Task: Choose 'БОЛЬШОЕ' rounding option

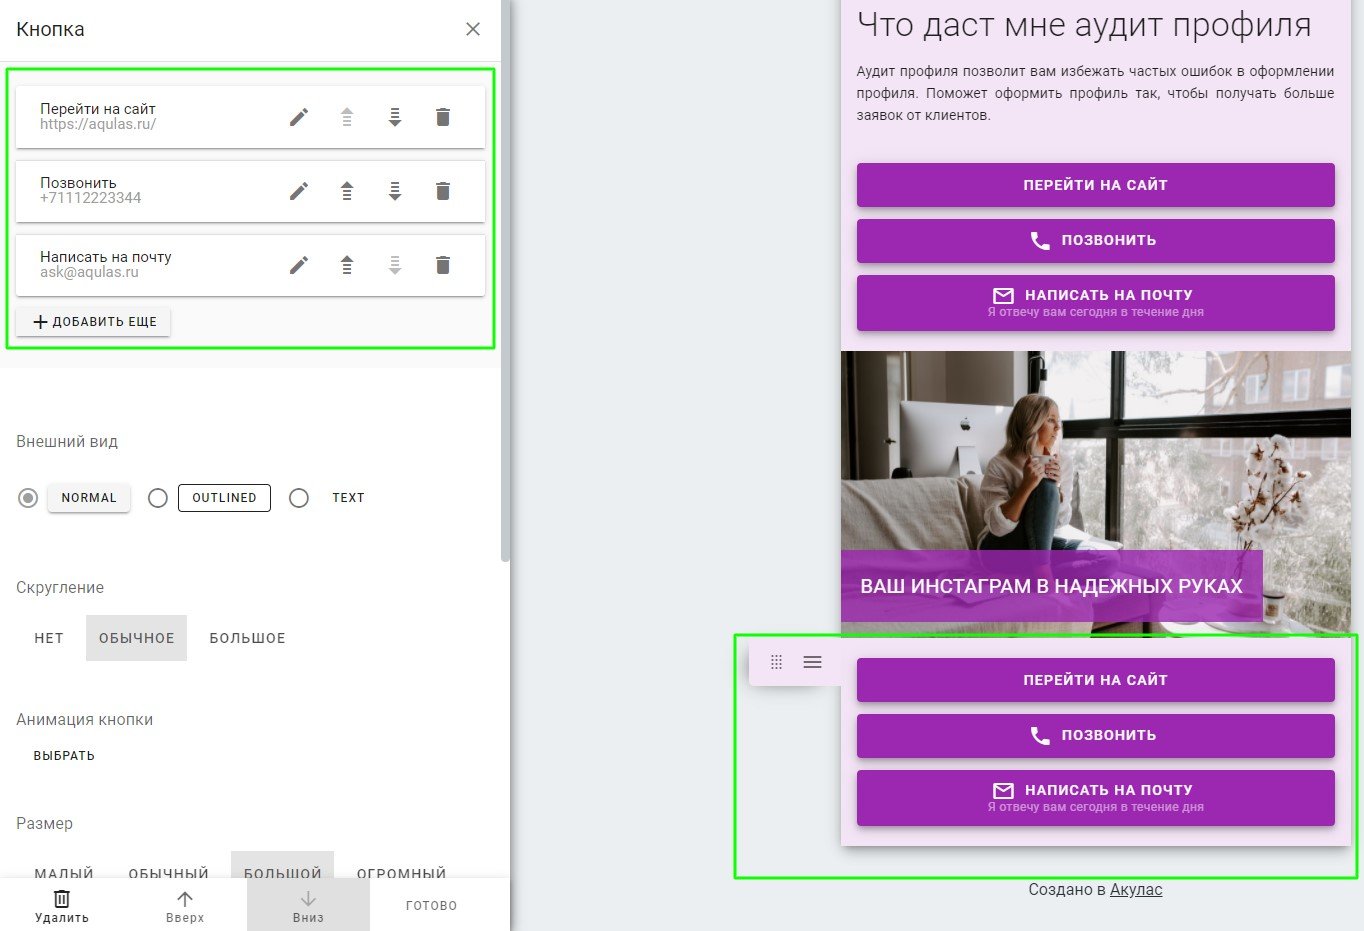Action: pos(248,638)
